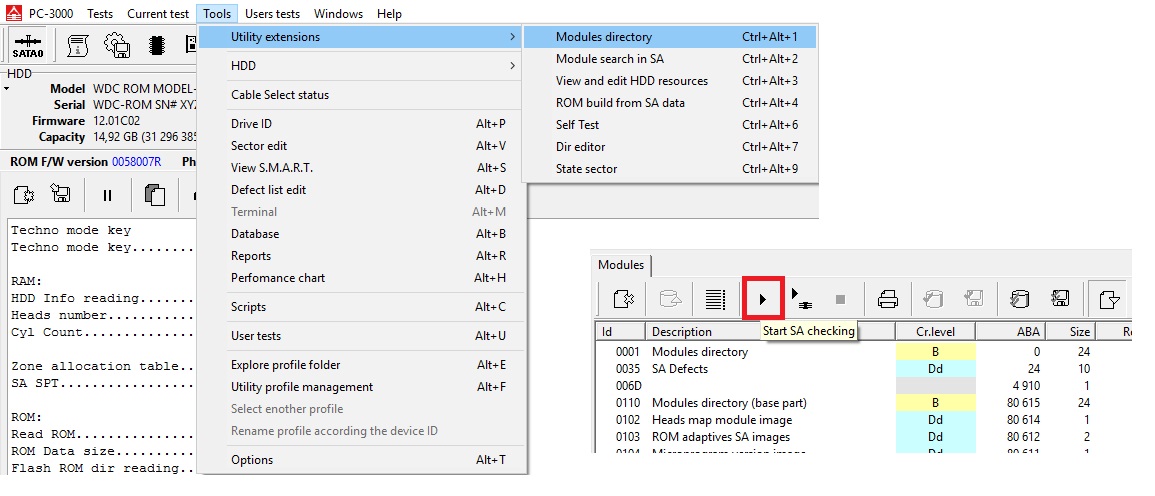Open the Help menu
The width and height of the screenshot is (1155, 496).
(389, 13)
